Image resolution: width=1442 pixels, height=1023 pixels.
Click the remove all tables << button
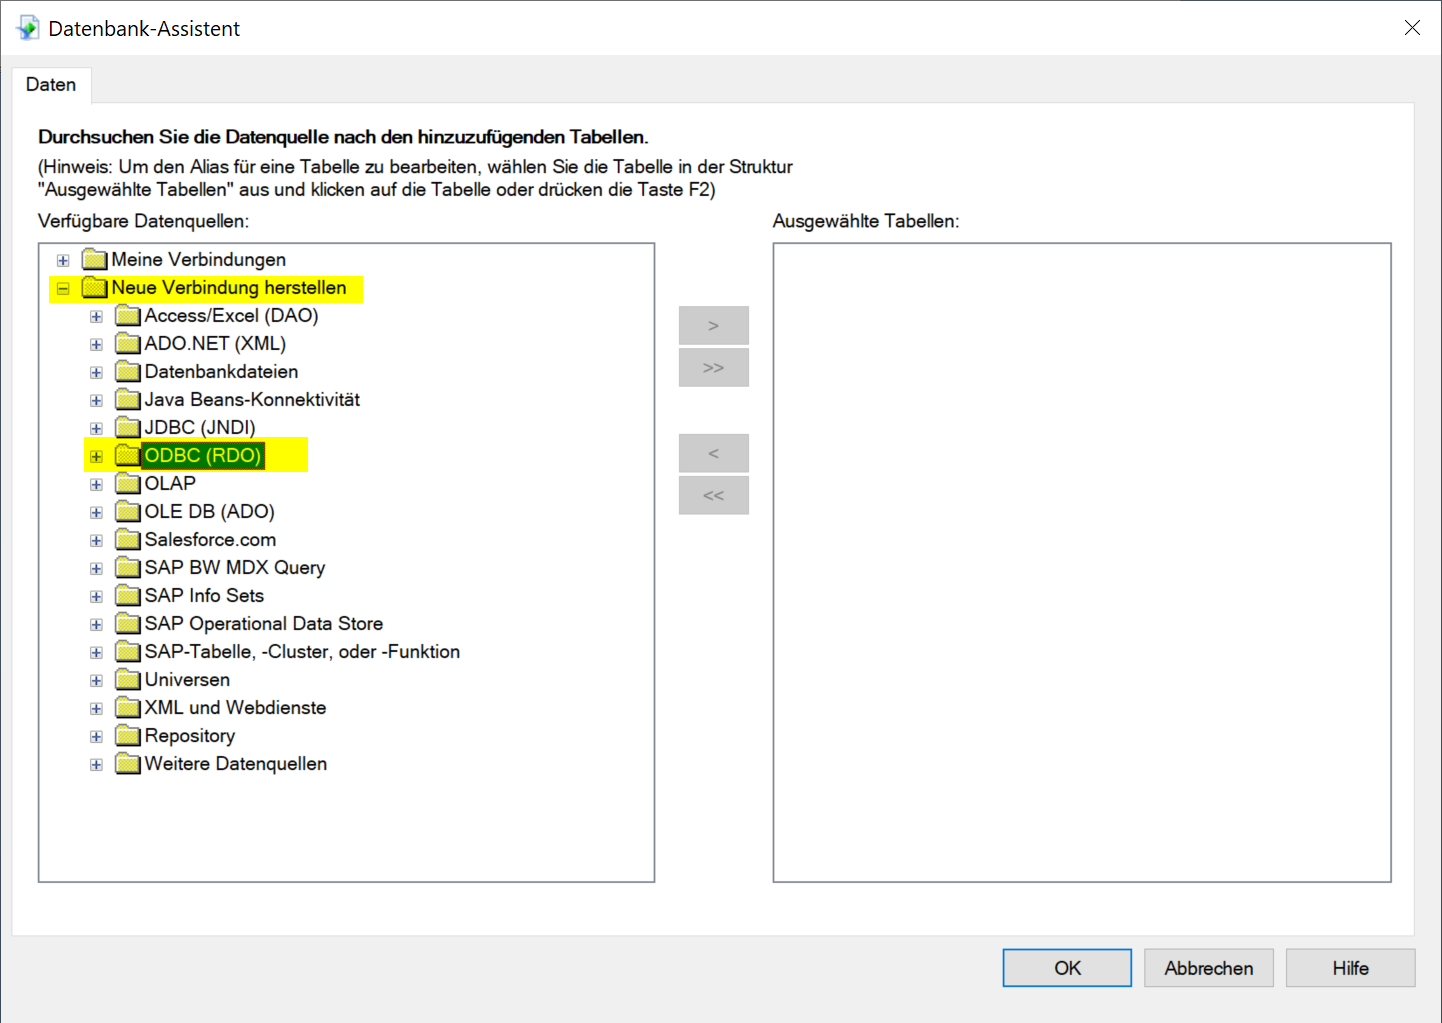coord(714,495)
